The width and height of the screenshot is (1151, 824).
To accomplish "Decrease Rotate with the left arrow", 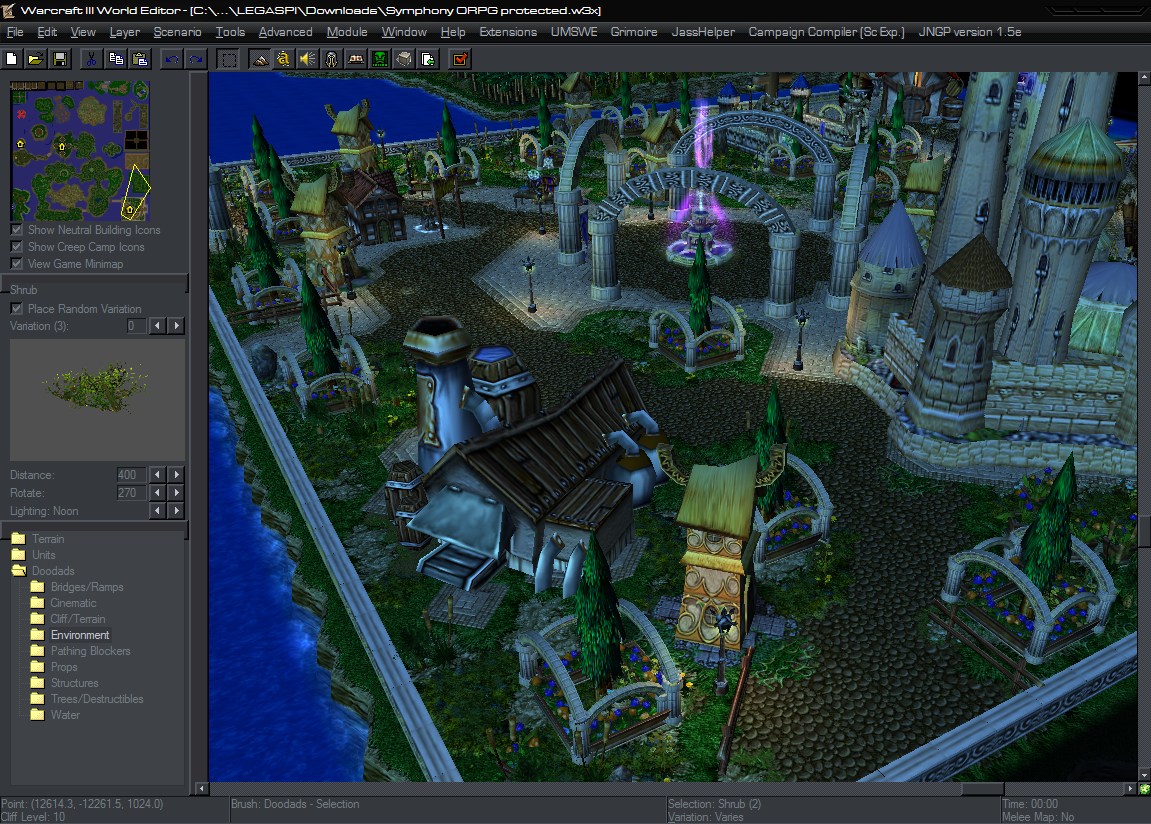I will (x=157, y=492).
